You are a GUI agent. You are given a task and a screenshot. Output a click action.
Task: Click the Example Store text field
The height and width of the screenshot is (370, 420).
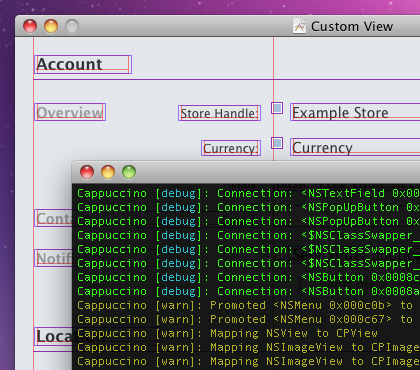pyautogui.click(x=355, y=112)
